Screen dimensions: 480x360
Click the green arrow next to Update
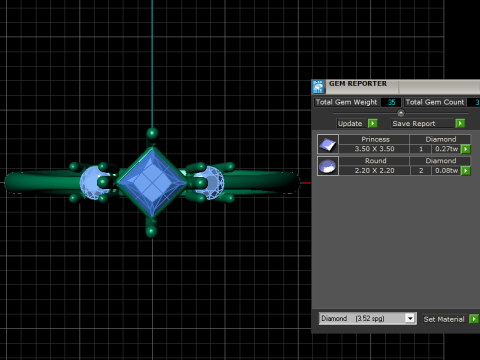click(373, 124)
